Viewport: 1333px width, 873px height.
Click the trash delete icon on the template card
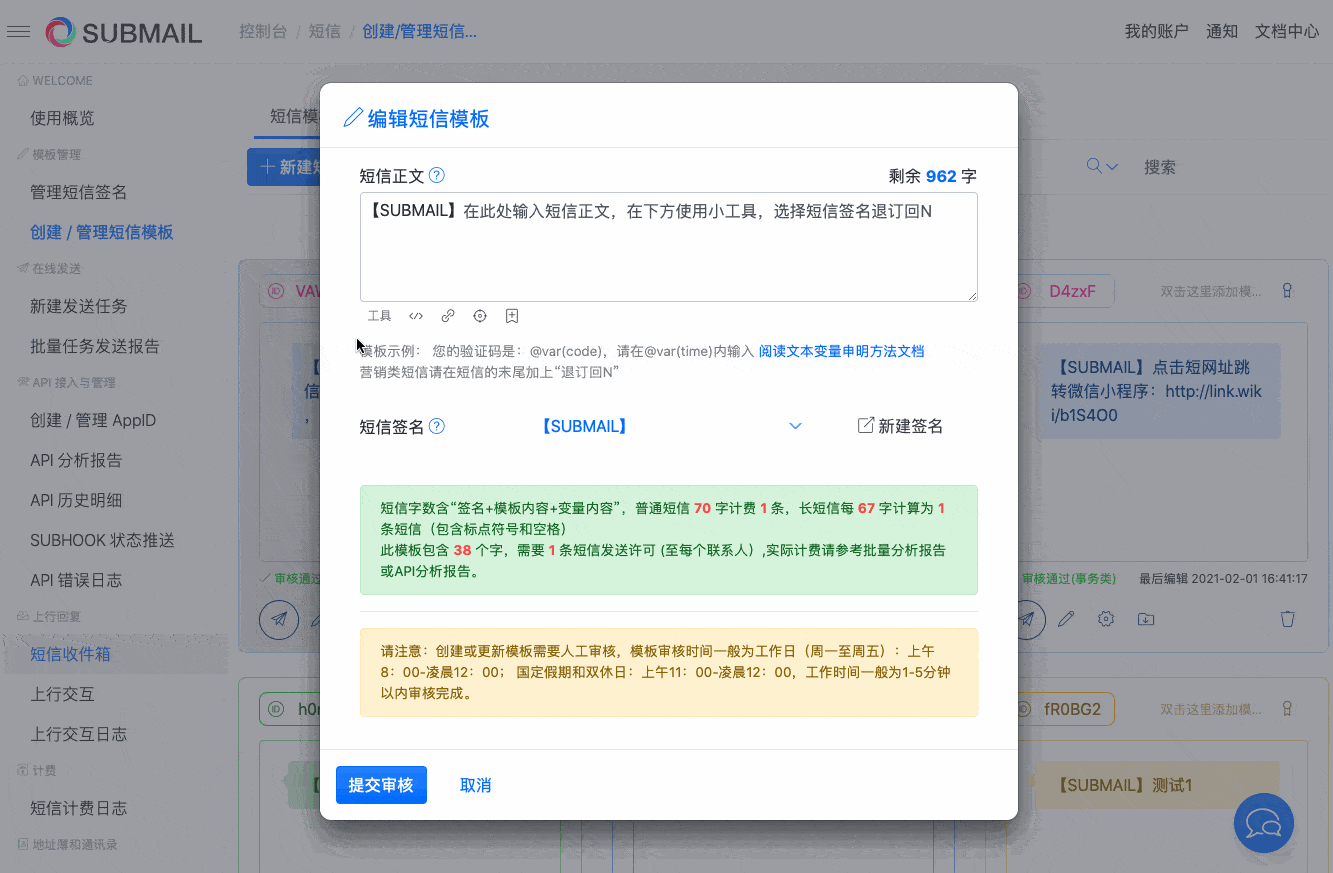click(x=1288, y=618)
